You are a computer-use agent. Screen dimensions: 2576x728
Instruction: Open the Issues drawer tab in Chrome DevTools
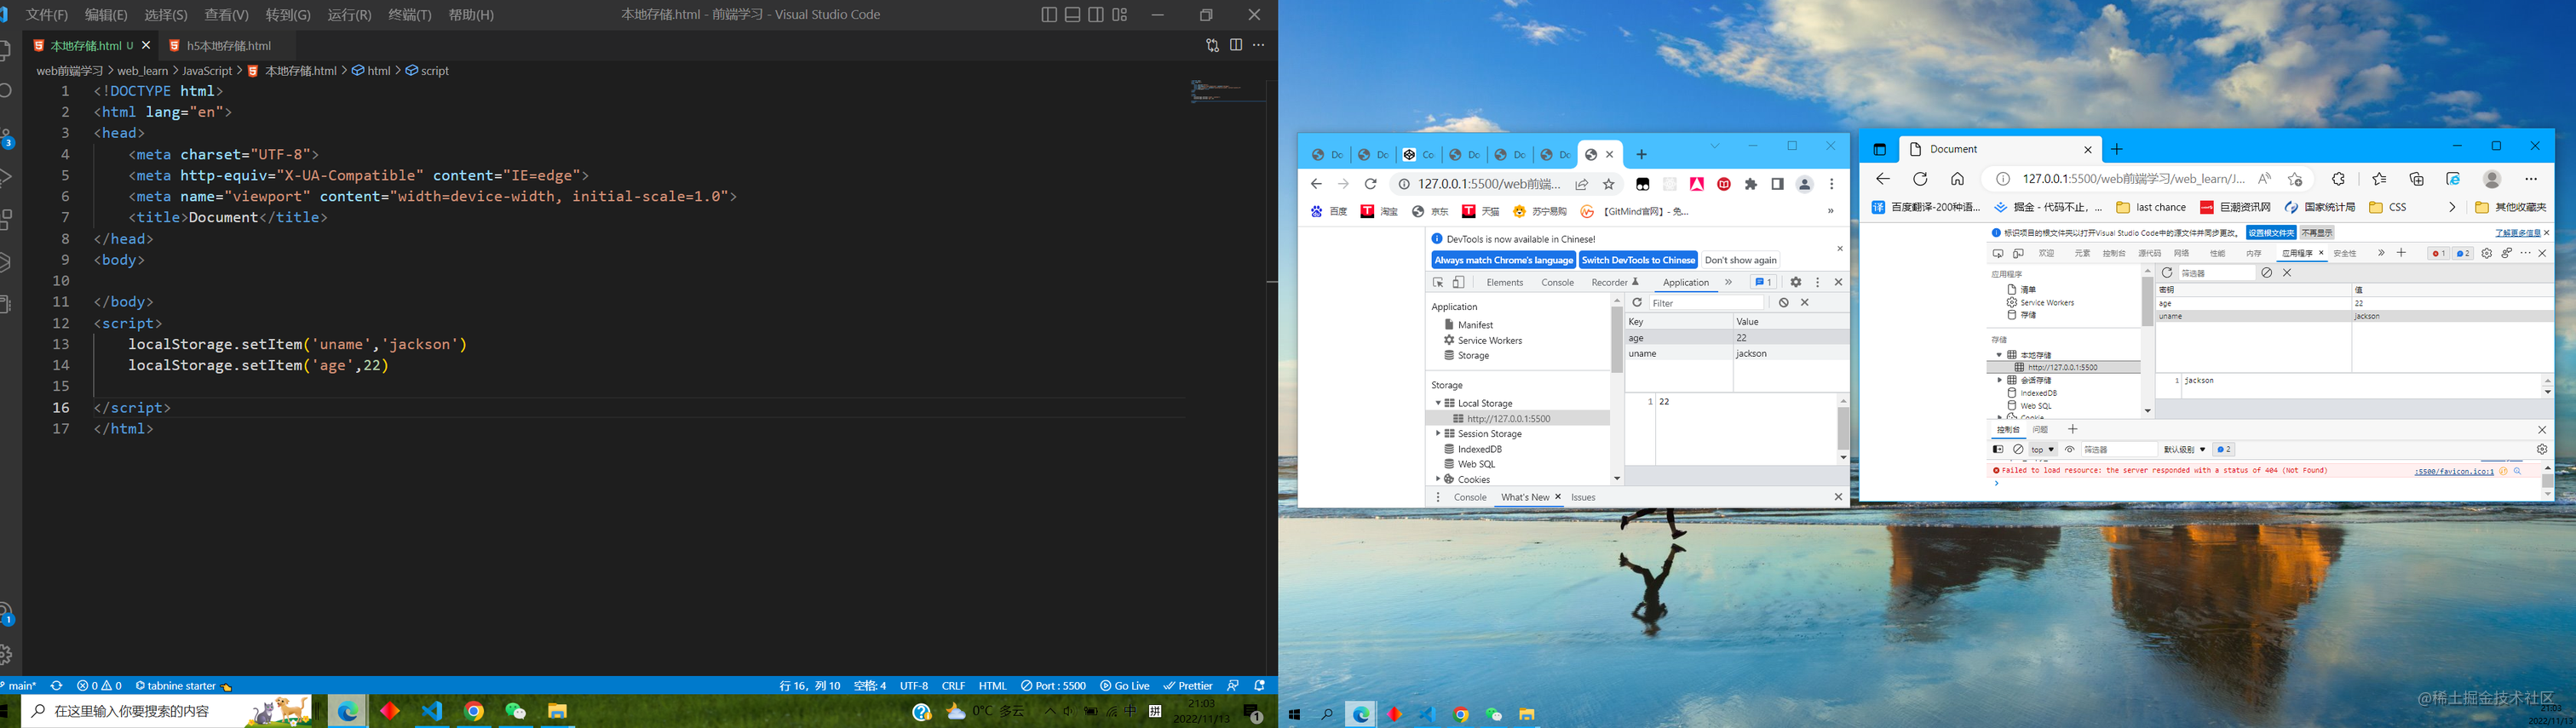point(1583,497)
